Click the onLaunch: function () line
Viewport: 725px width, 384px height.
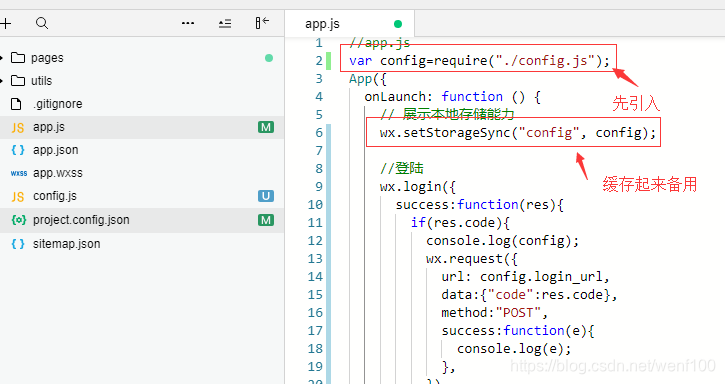click(x=452, y=97)
